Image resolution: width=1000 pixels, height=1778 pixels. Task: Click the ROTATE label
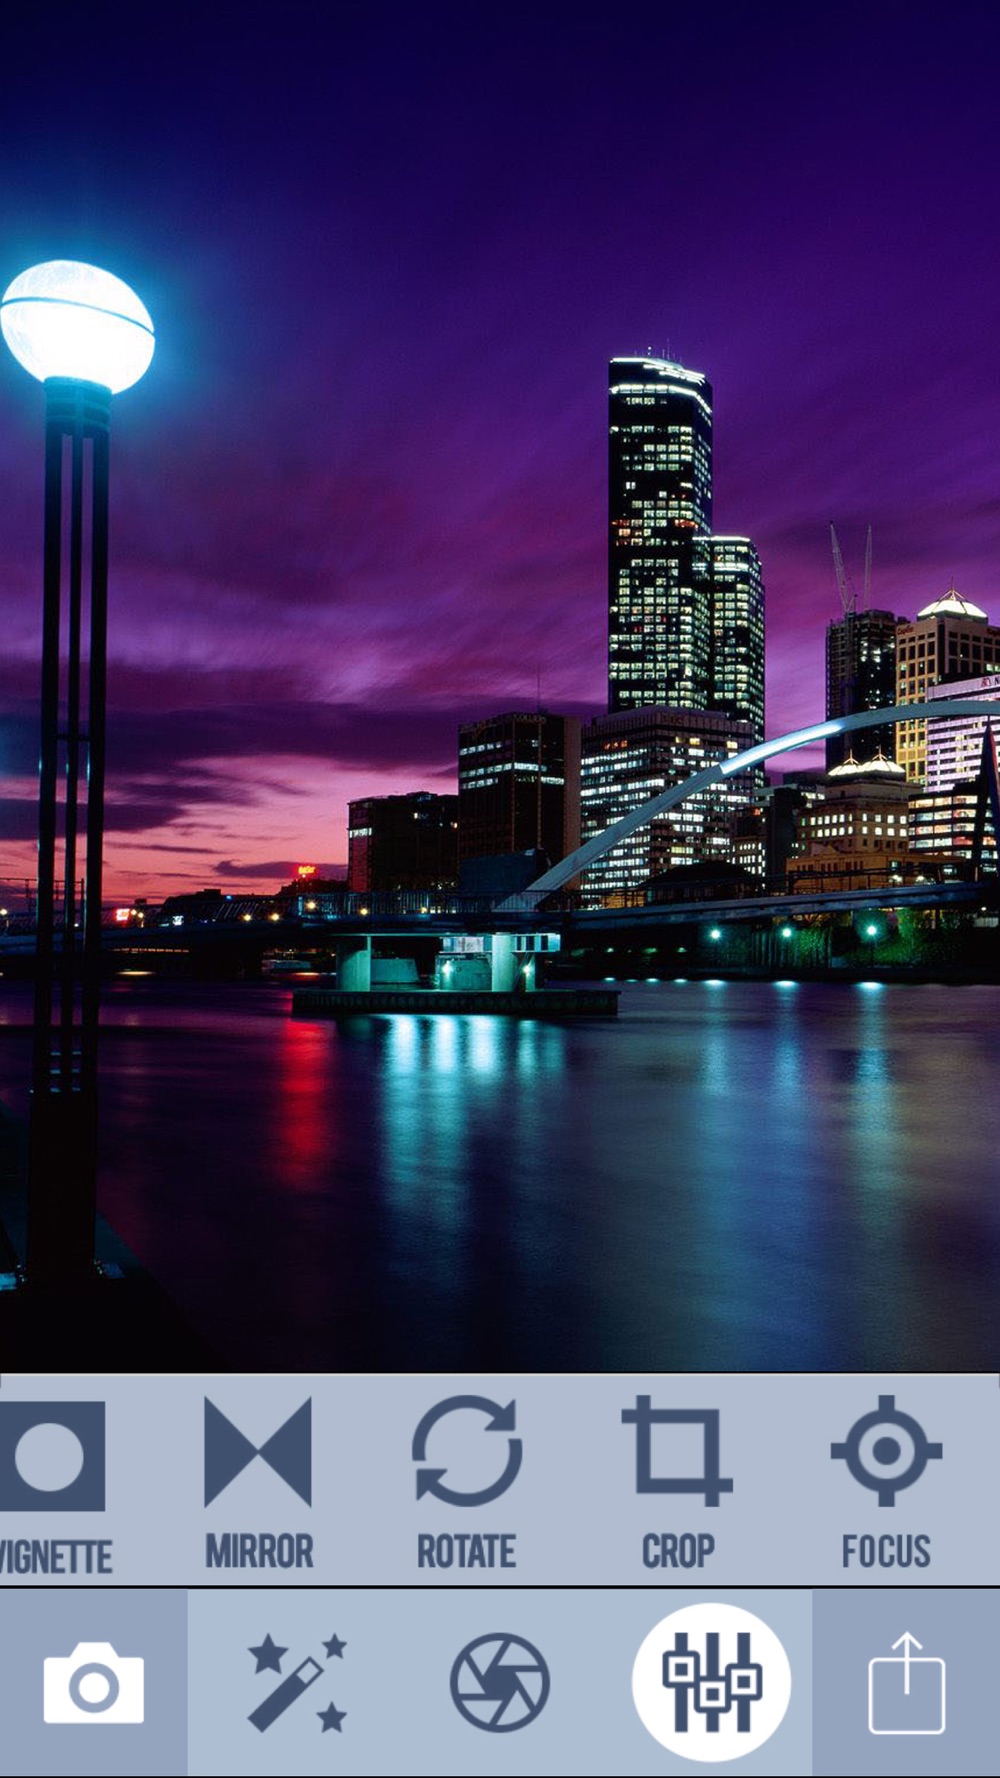click(466, 1551)
